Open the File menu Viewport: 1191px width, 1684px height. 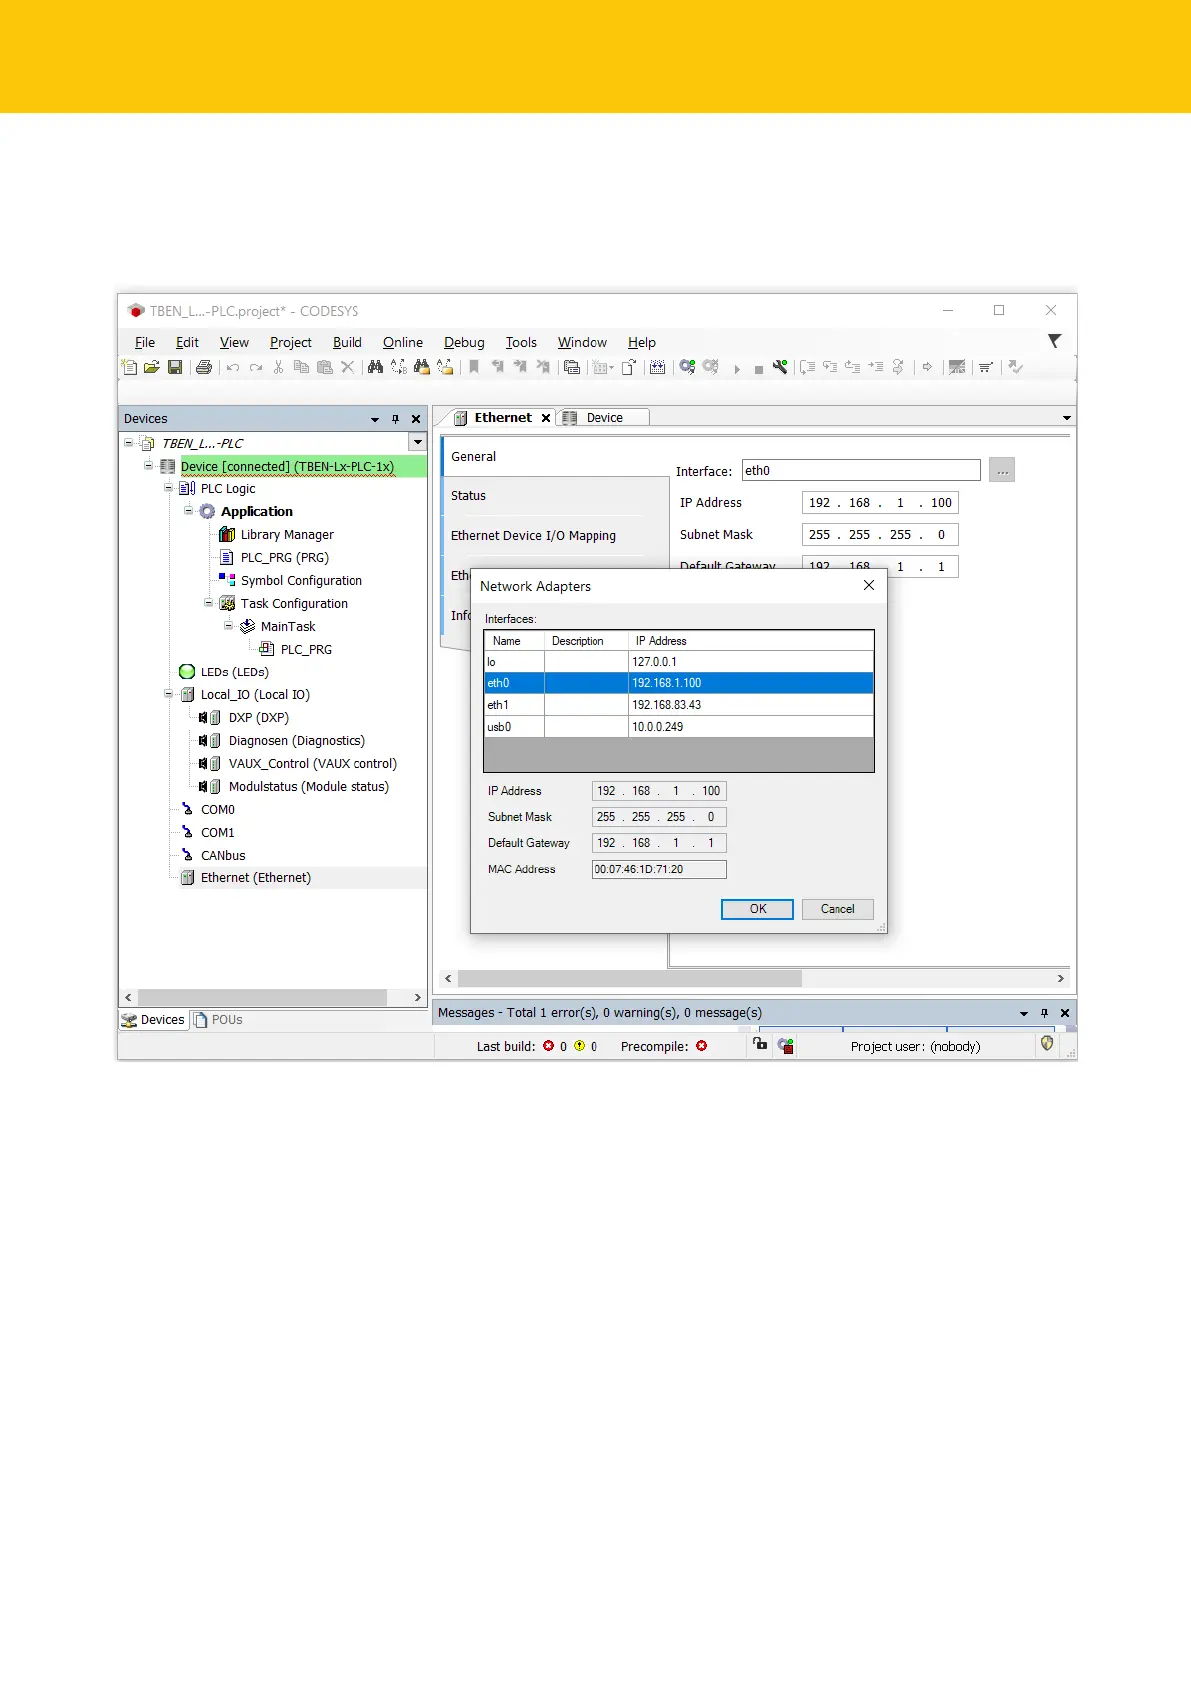coord(145,342)
